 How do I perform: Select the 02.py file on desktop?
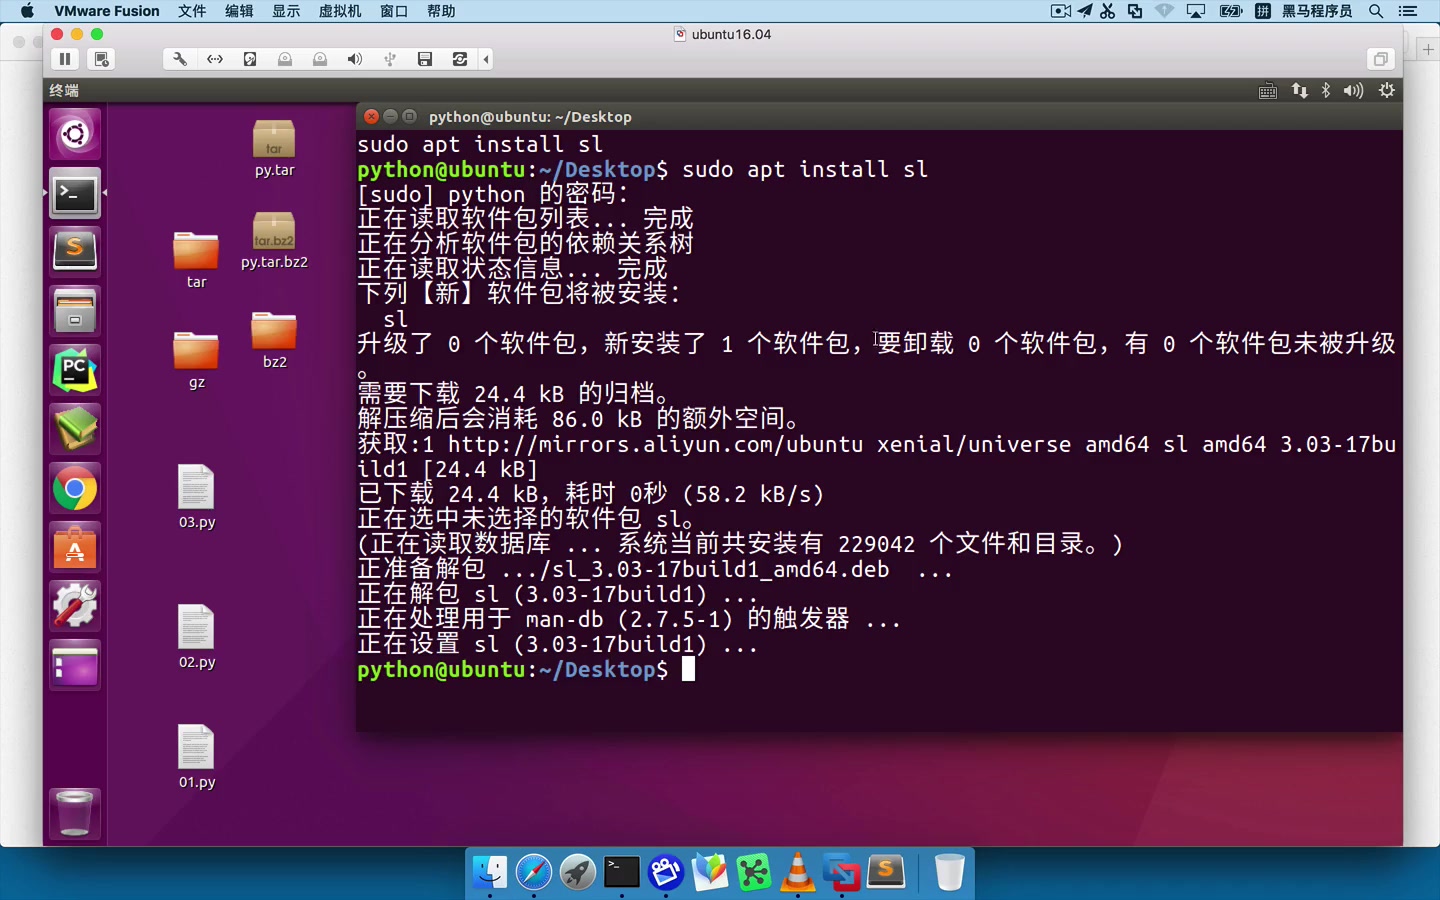196,637
